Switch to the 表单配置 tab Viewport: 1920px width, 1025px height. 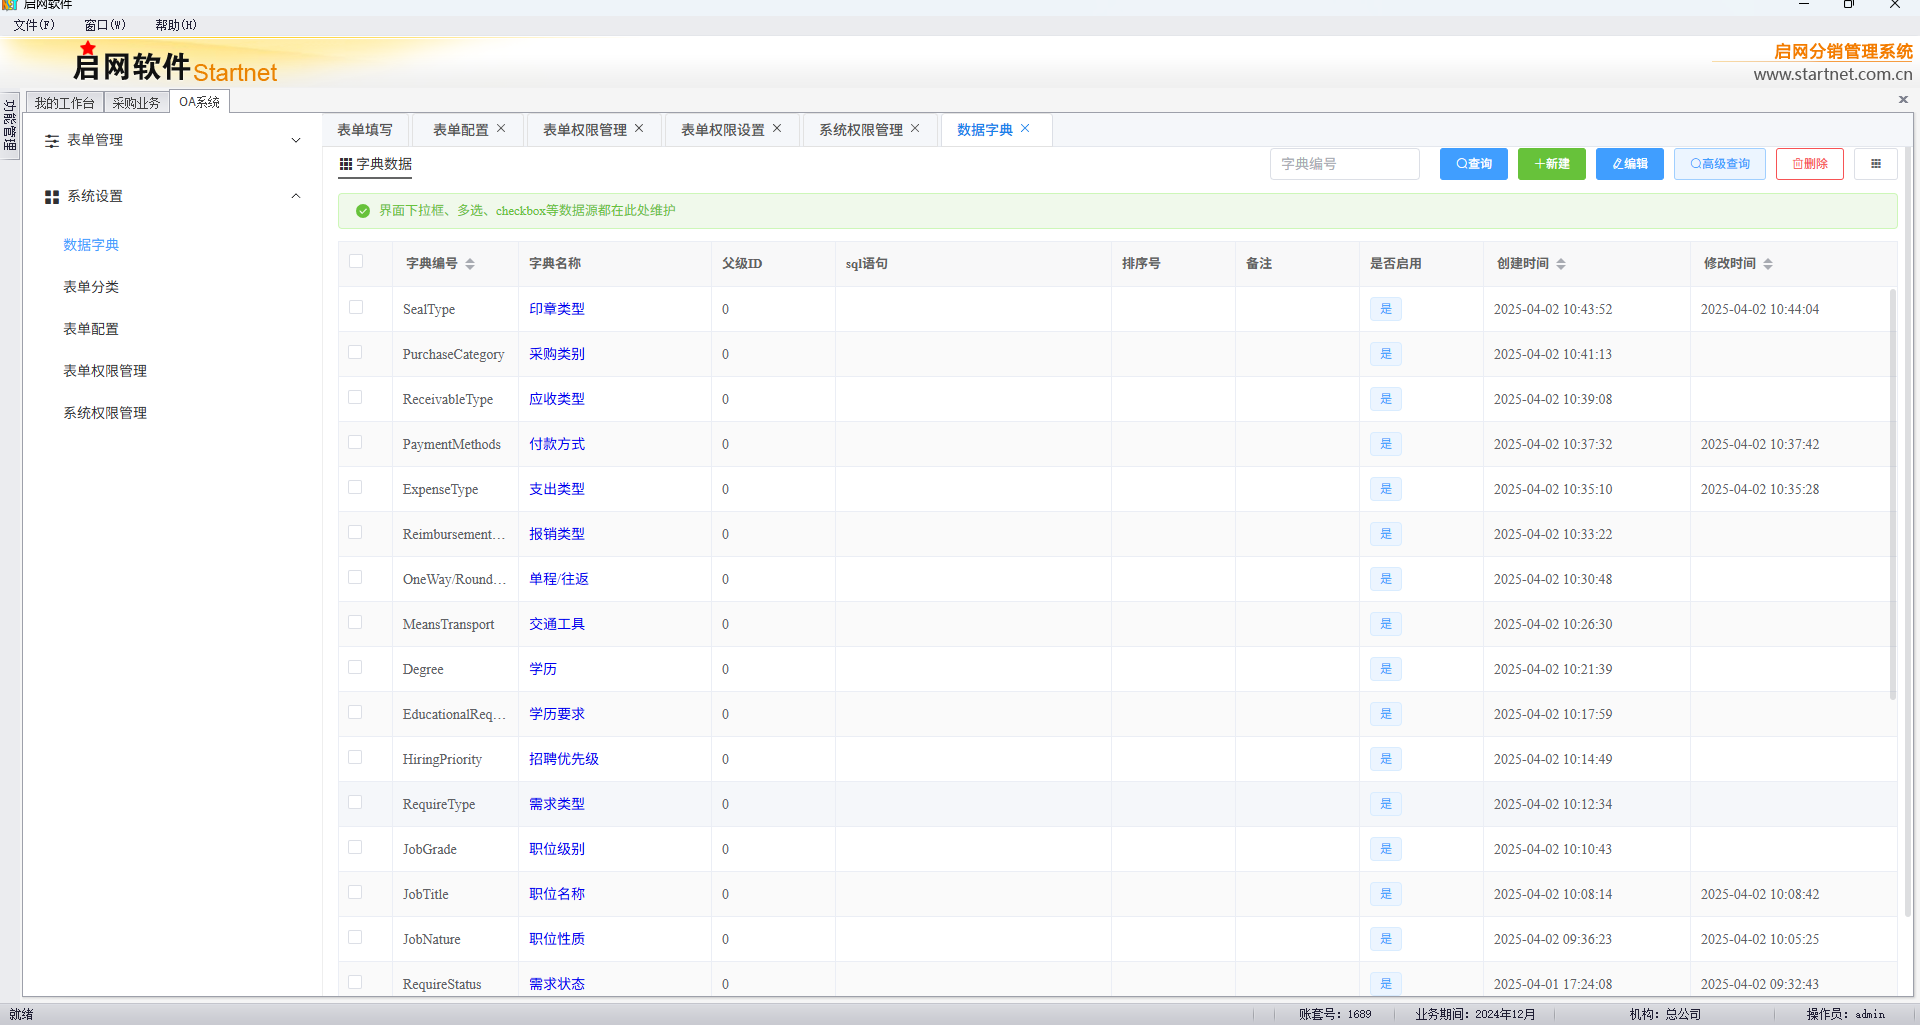460,130
